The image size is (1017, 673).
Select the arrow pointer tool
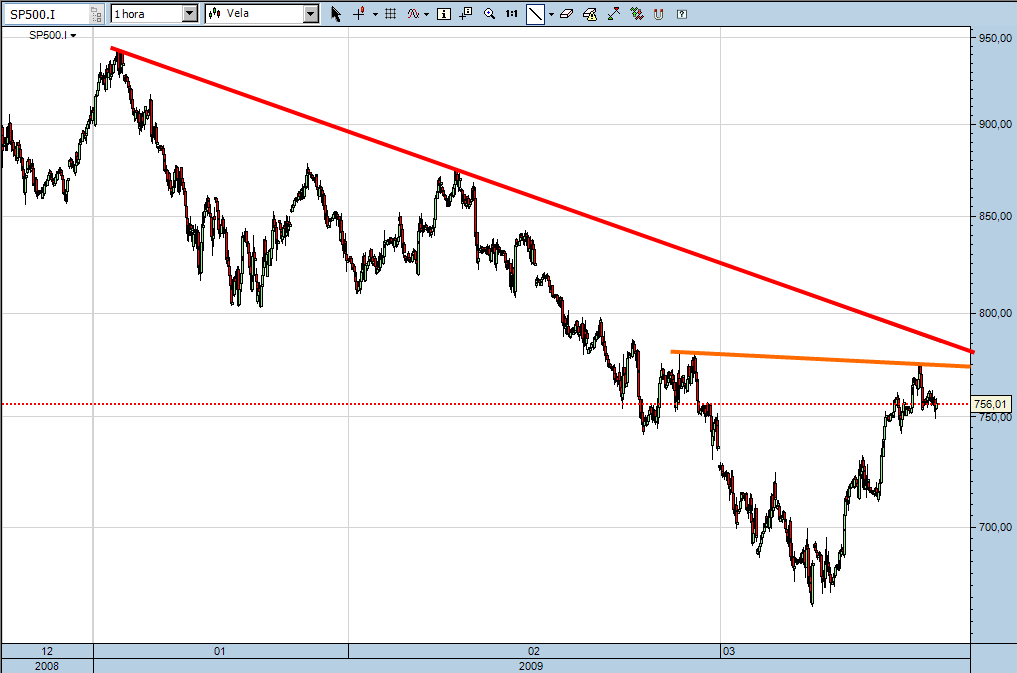click(336, 14)
